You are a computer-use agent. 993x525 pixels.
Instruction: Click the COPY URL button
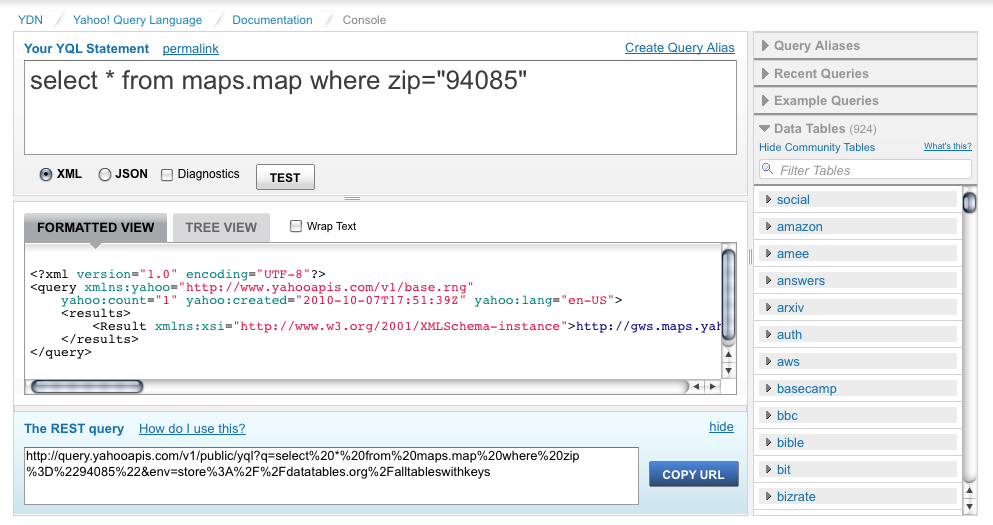click(693, 474)
